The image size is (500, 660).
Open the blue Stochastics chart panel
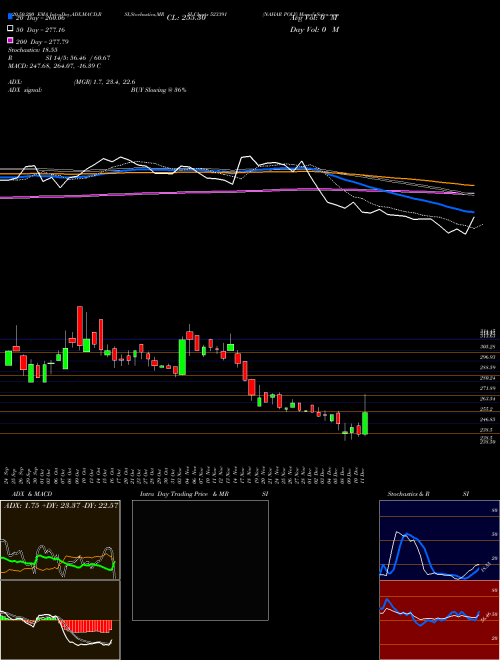pos(439,540)
